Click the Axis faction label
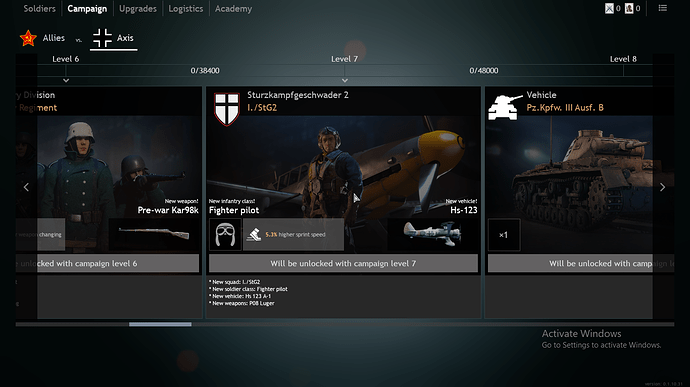690x387 pixels. click(x=125, y=38)
